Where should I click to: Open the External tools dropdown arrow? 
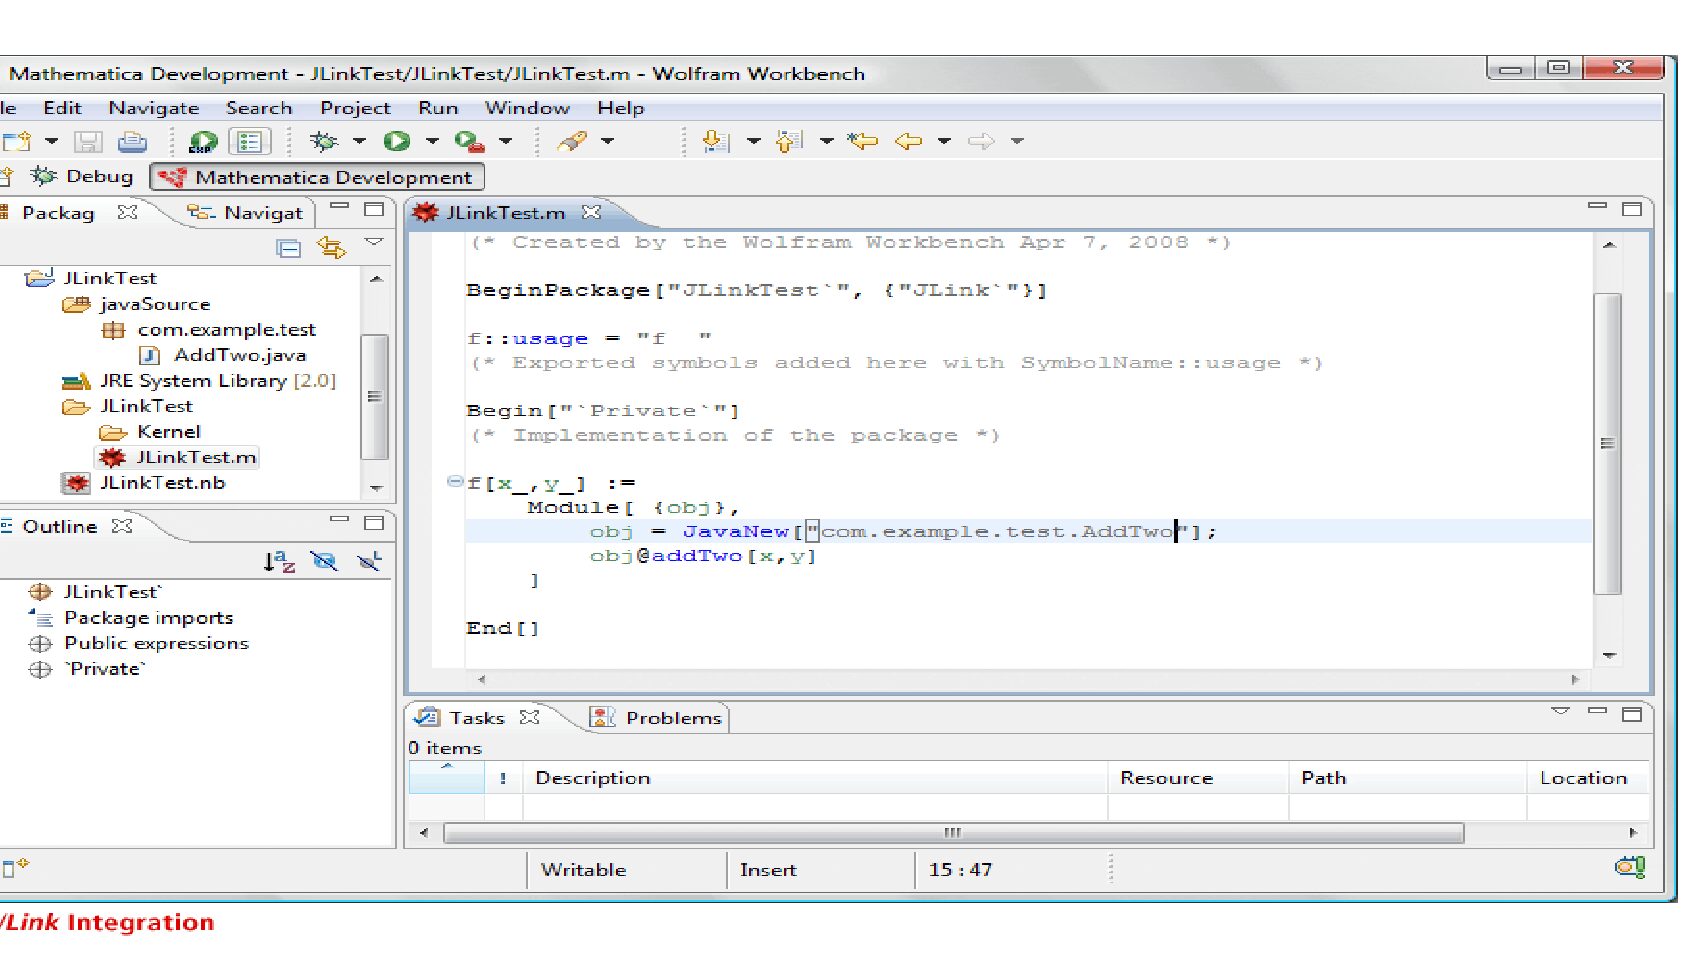click(505, 142)
